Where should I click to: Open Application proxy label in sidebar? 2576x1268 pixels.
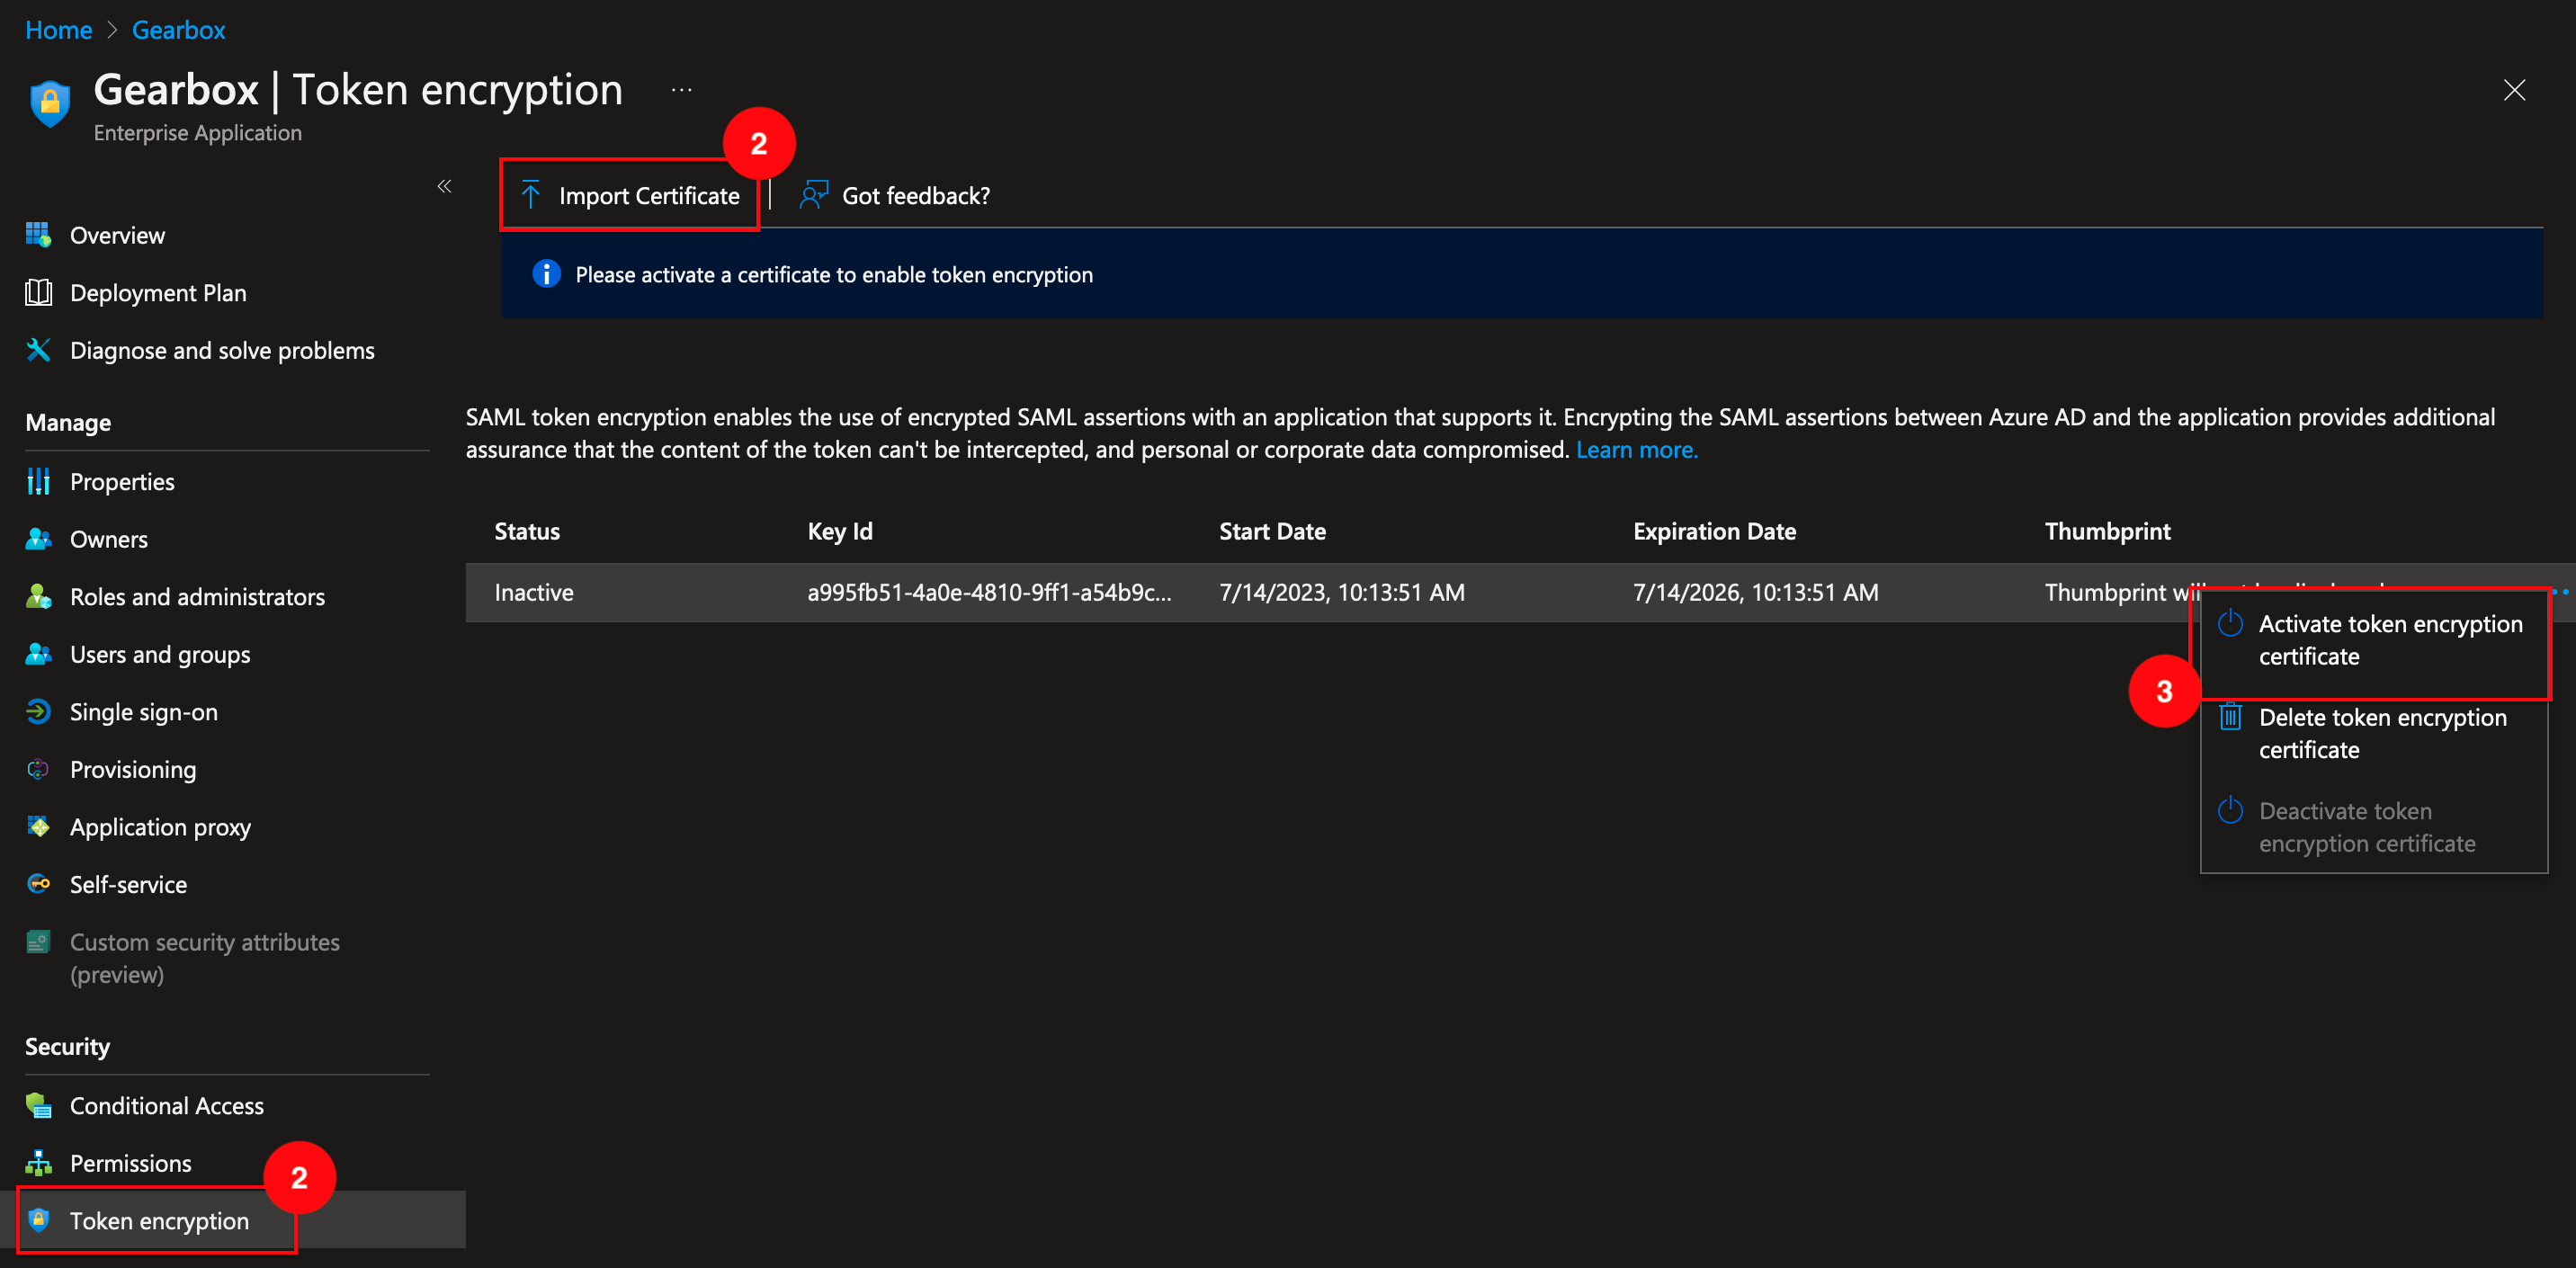[160, 826]
